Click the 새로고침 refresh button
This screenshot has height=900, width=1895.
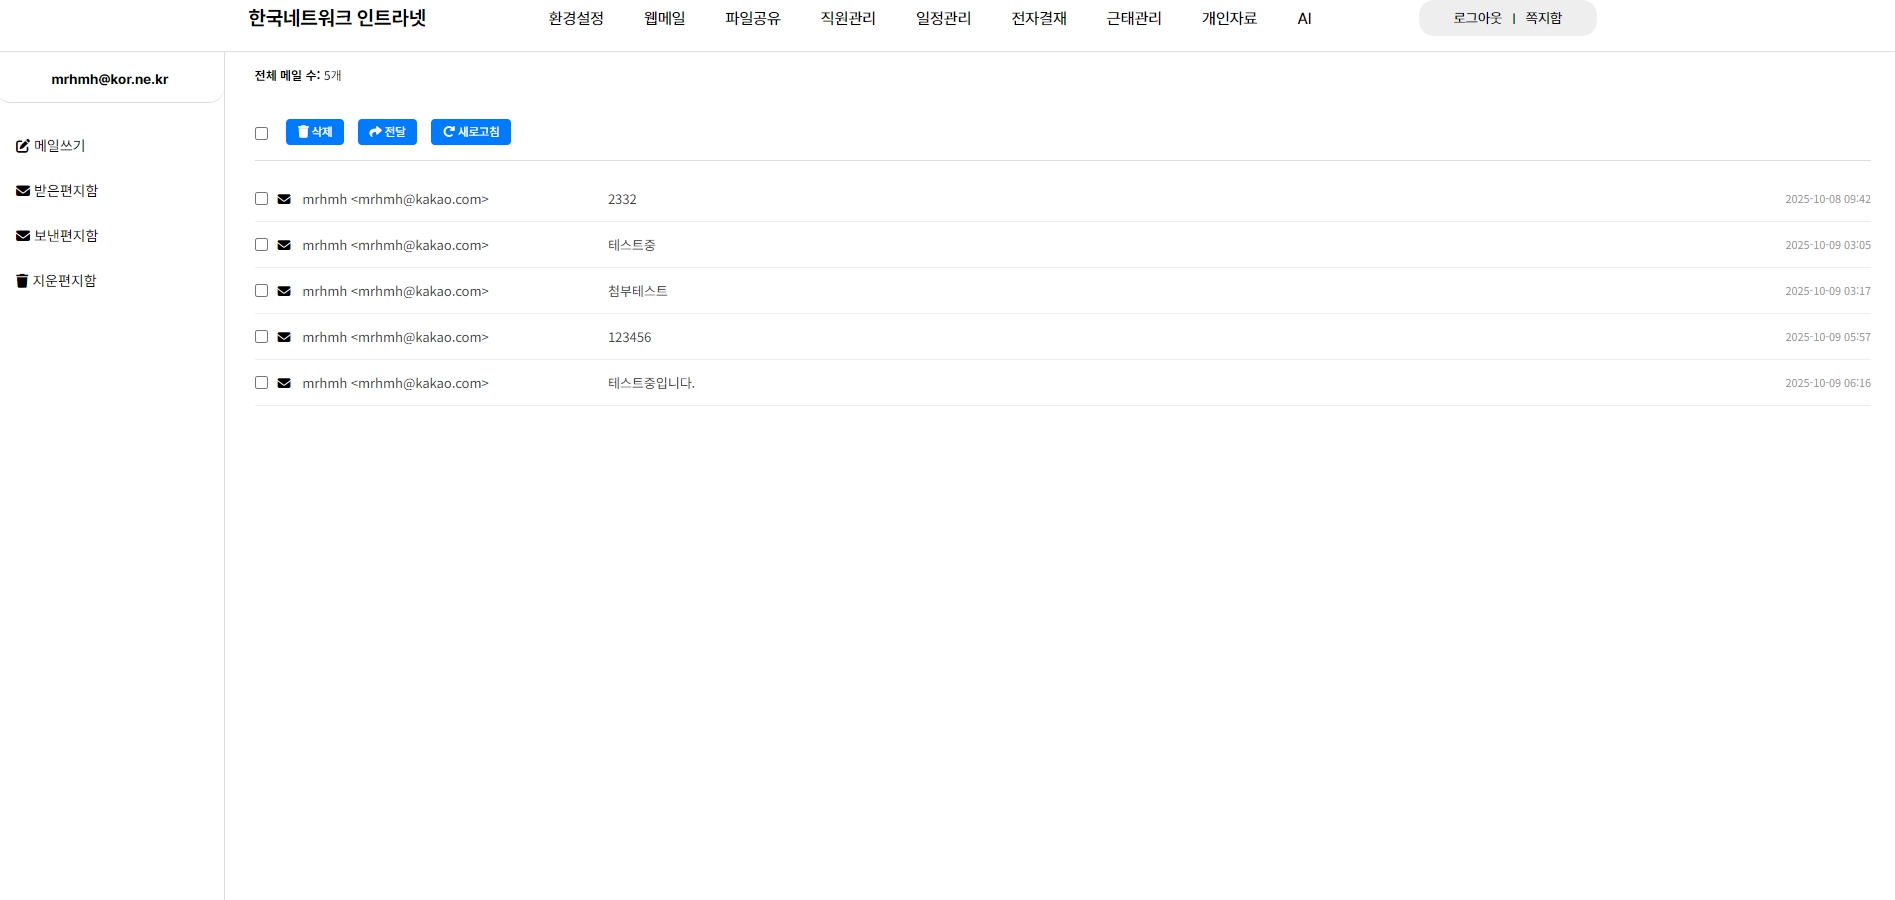point(470,132)
